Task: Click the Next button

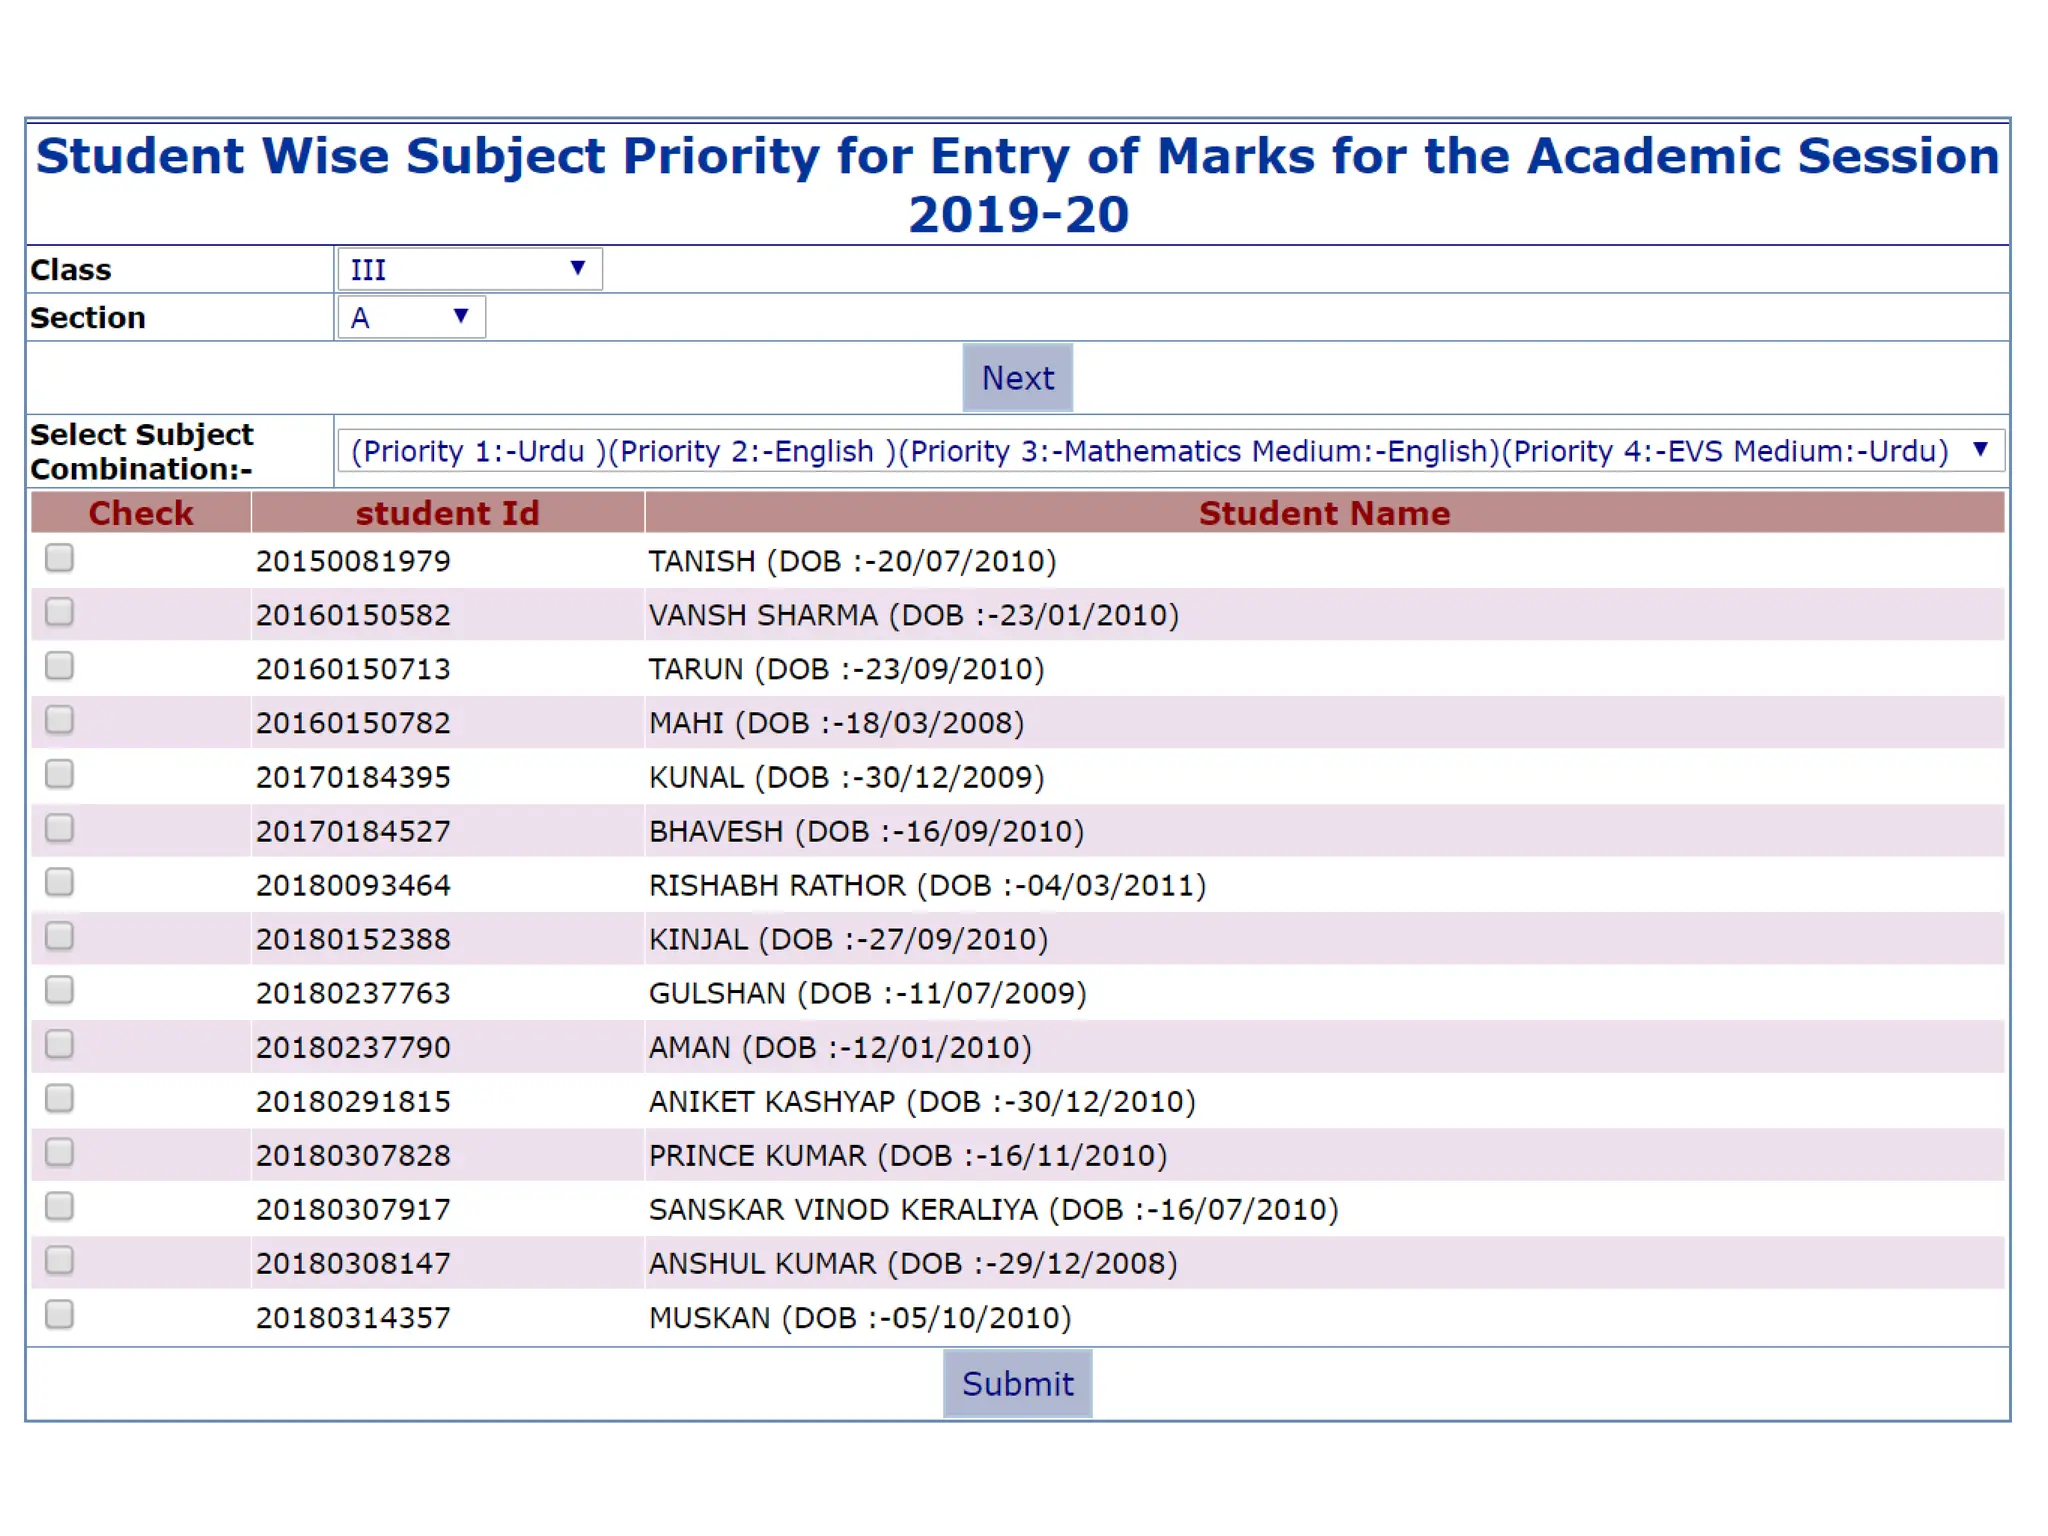Action: point(1017,378)
